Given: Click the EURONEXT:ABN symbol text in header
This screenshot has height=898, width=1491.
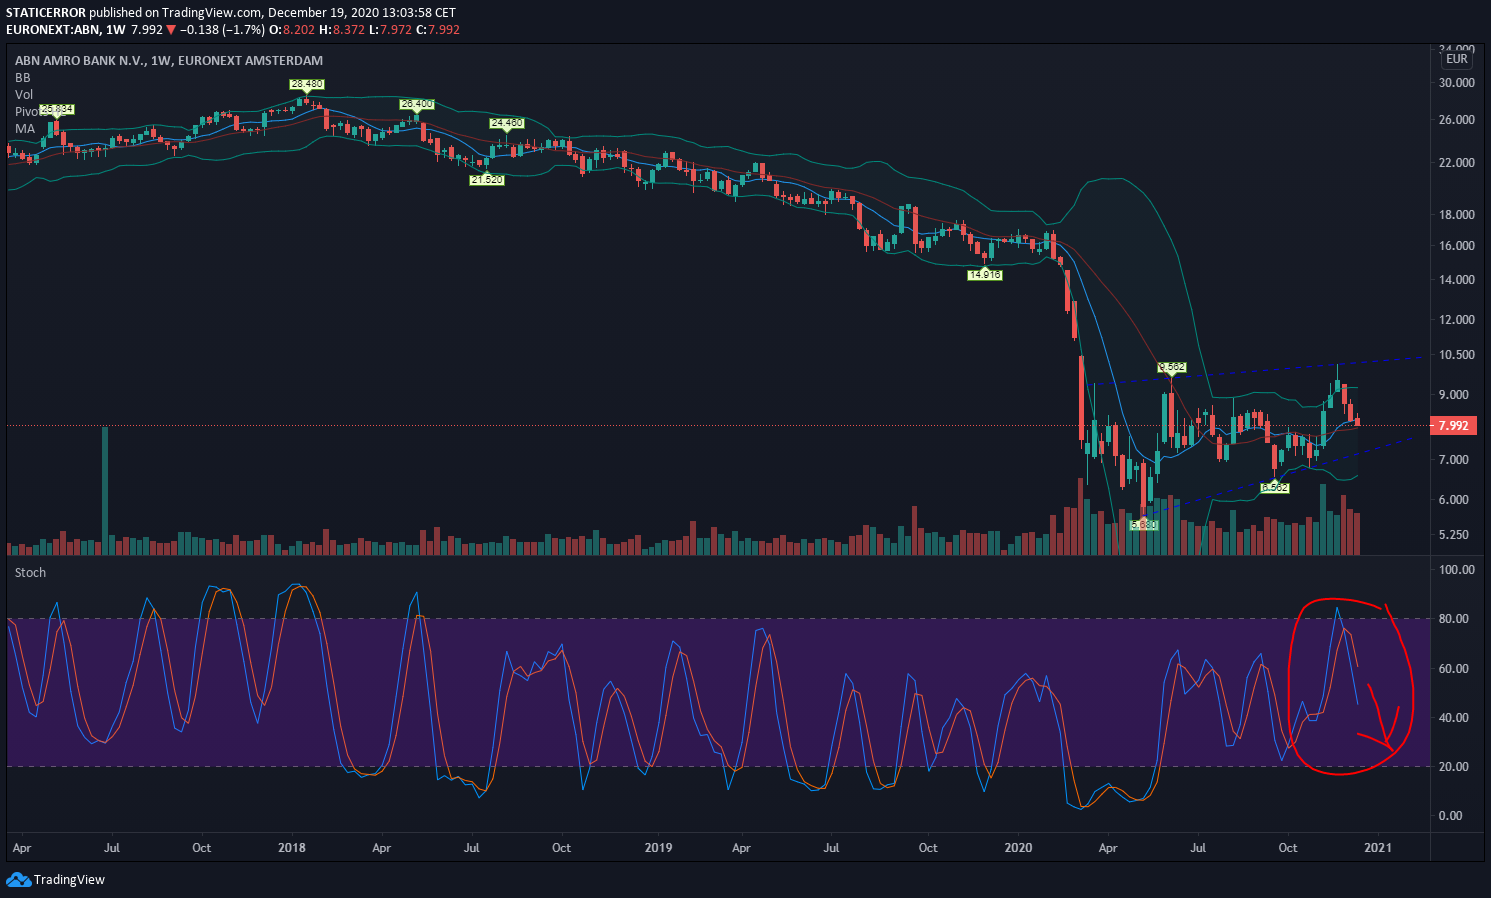Looking at the screenshot, I should [x=52, y=29].
